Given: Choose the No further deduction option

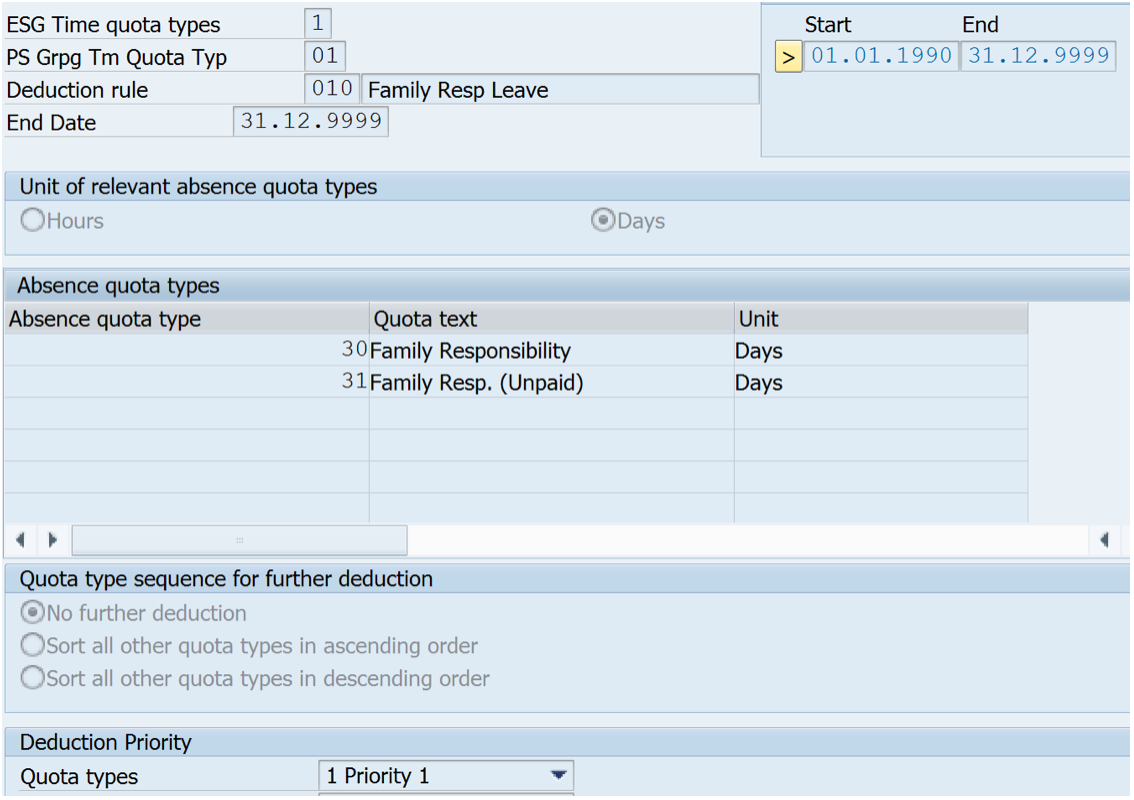Looking at the screenshot, I should (33, 613).
